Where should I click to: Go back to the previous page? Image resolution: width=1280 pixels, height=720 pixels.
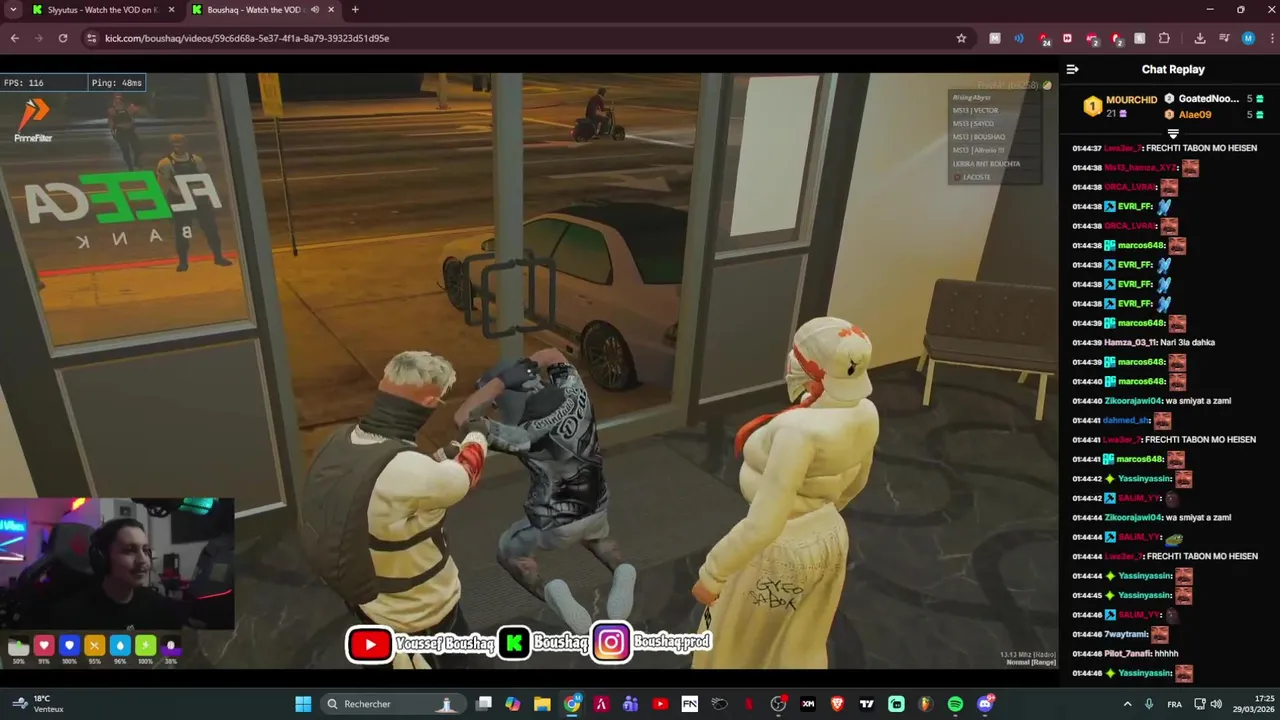pyautogui.click(x=14, y=38)
